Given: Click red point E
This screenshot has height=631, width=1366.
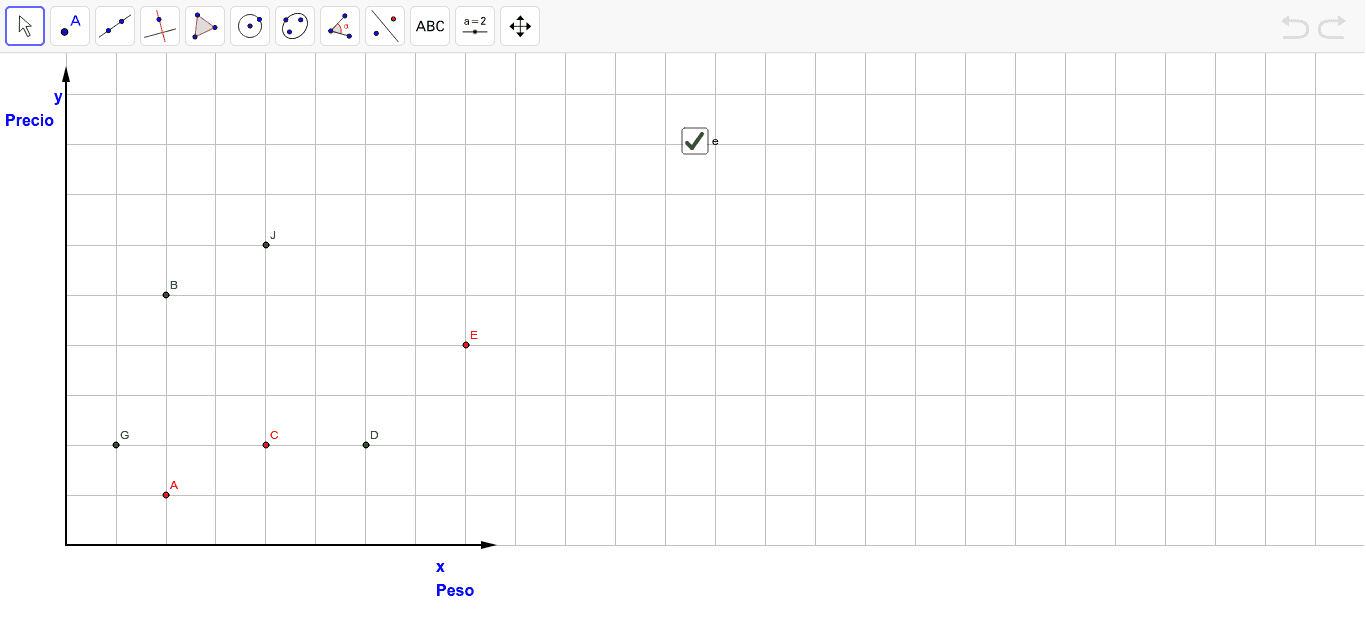Looking at the screenshot, I should coord(466,345).
